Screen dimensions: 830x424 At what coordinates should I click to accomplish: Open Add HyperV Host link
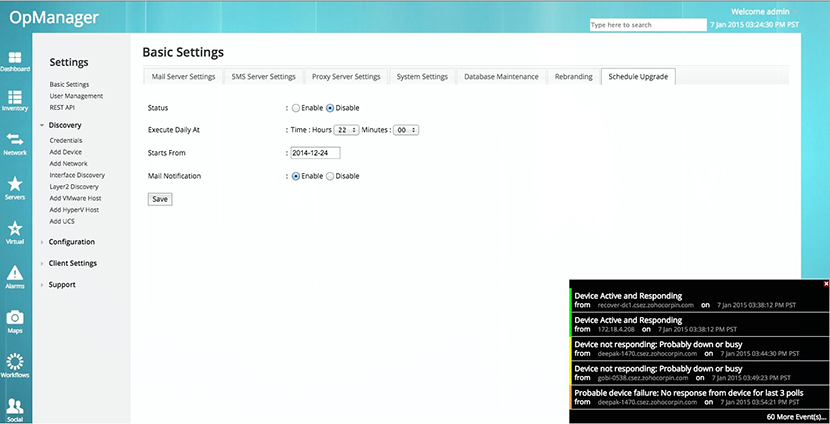click(74, 210)
